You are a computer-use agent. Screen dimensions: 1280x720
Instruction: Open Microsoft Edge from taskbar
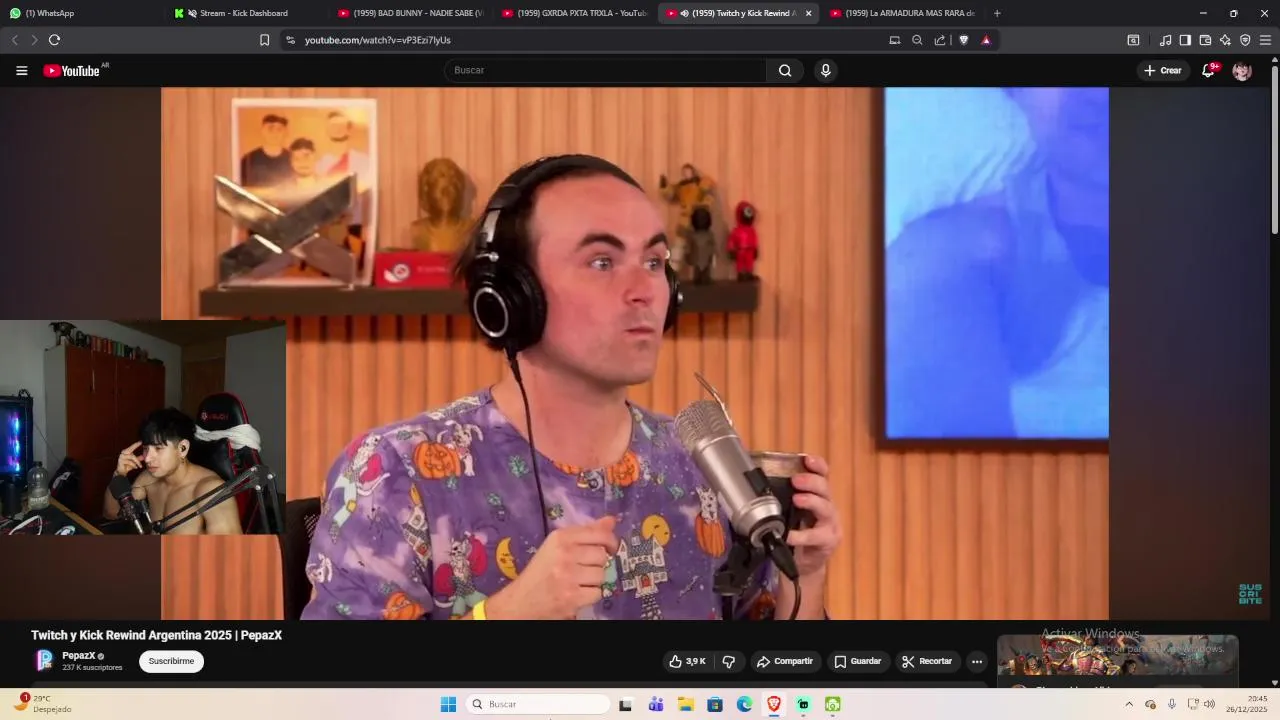(x=744, y=704)
